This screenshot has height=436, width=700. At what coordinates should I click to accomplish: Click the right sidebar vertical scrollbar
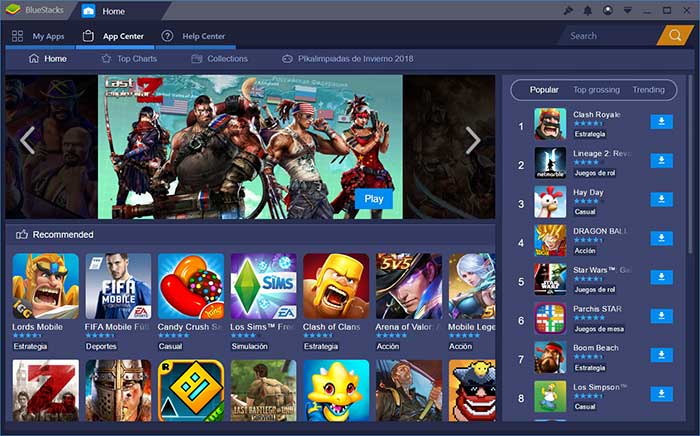click(691, 165)
